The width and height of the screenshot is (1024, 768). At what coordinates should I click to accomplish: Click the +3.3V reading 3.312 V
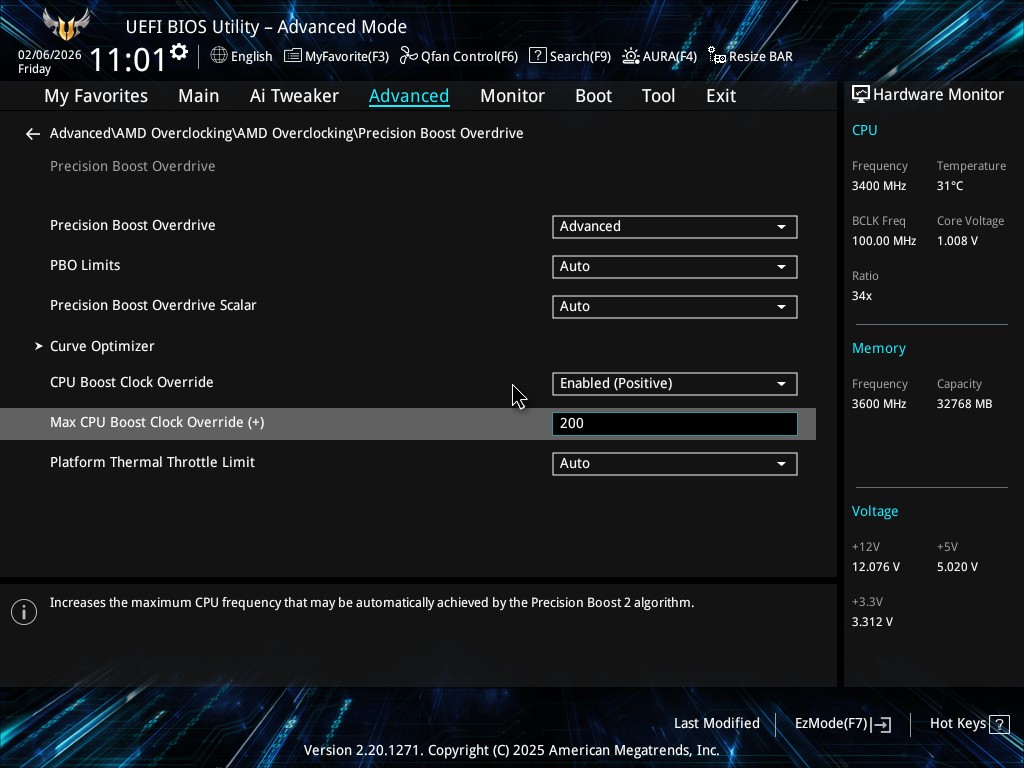coord(872,622)
